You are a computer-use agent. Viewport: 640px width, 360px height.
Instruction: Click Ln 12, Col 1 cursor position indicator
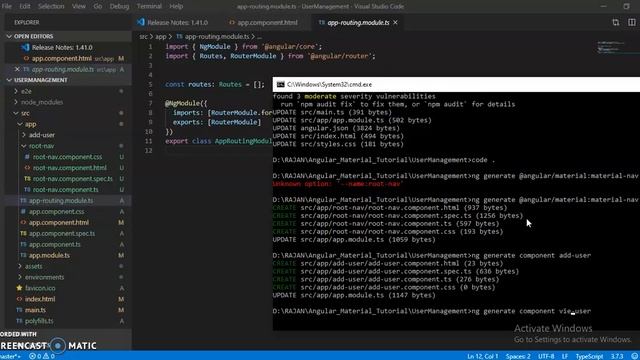pyautogui.click(x=482, y=356)
